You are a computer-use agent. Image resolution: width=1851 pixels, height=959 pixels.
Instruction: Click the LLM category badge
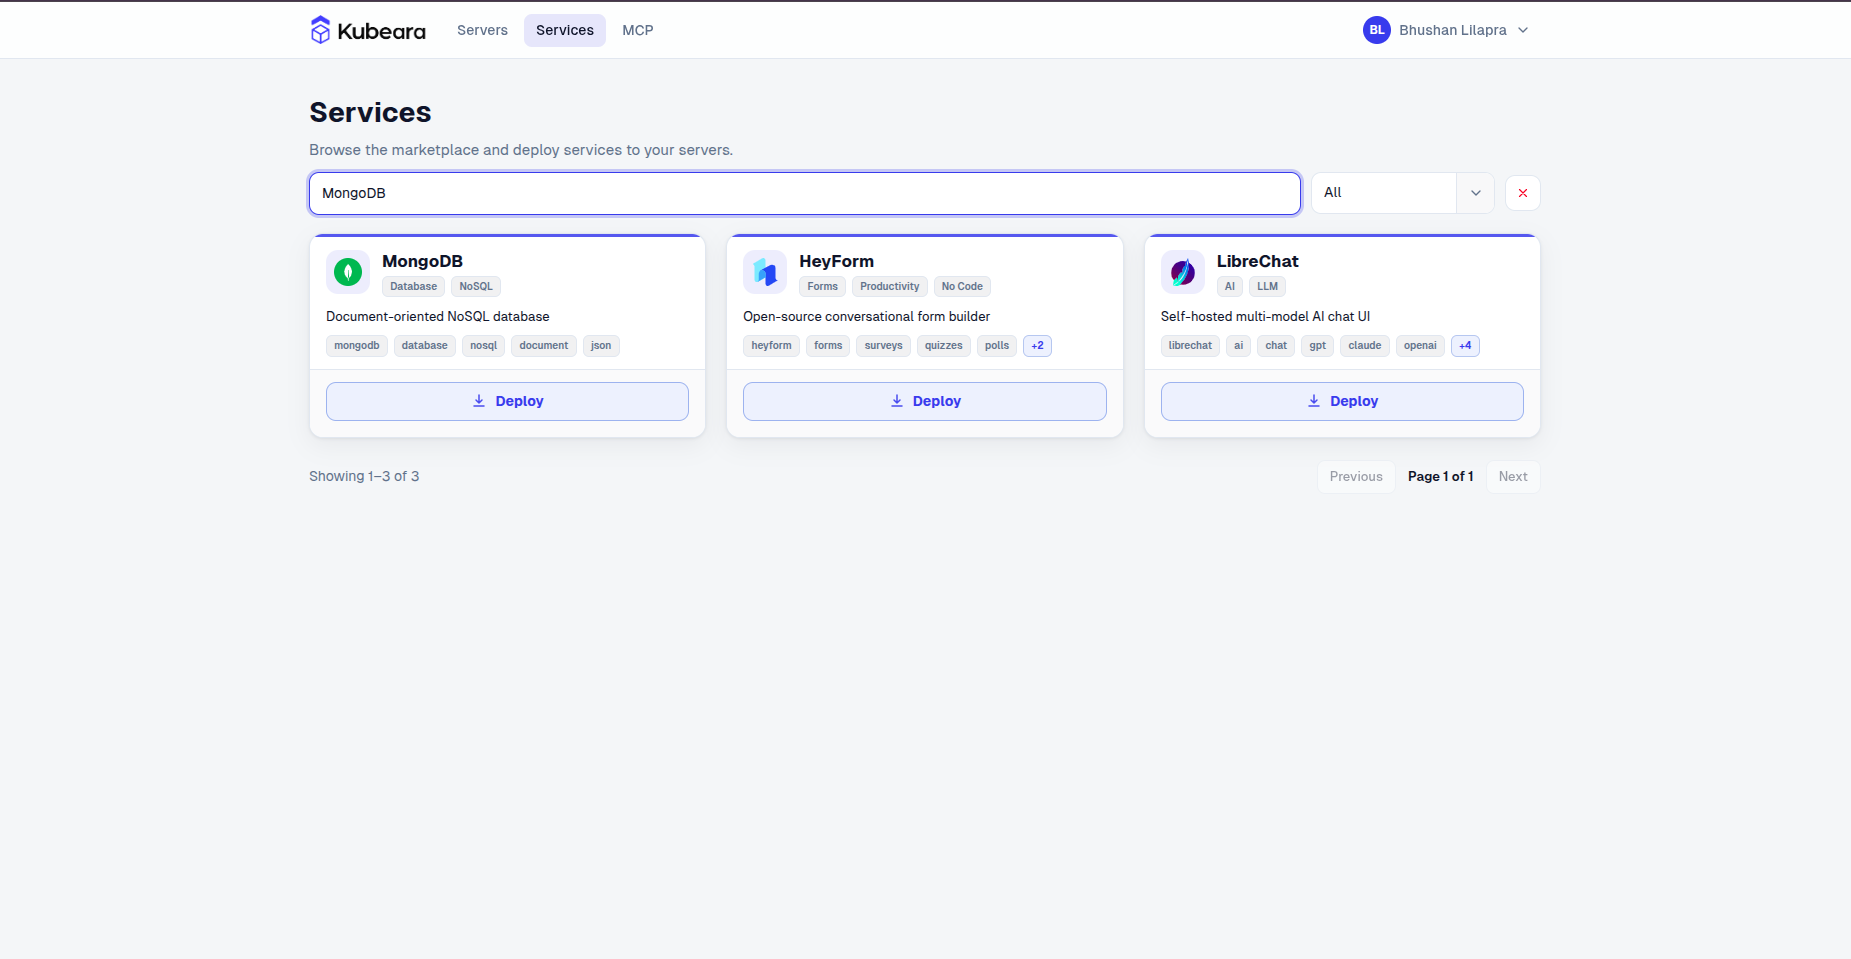(x=1267, y=287)
